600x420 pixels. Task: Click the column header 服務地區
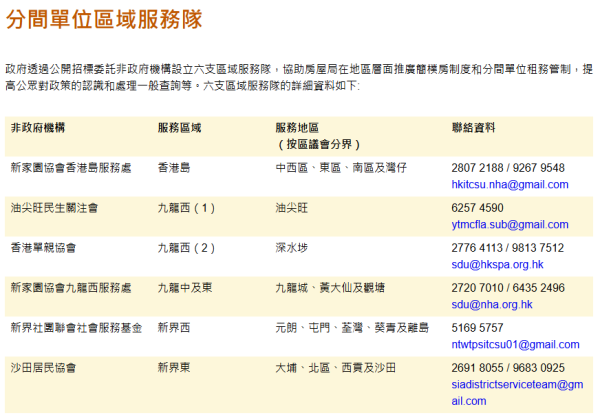(x=297, y=128)
